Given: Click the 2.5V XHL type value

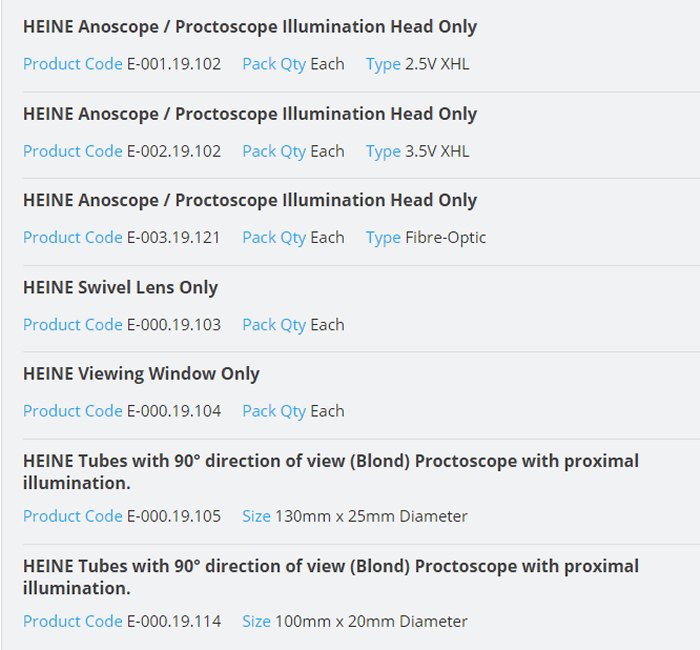Looking at the screenshot, I should [437, 64].
